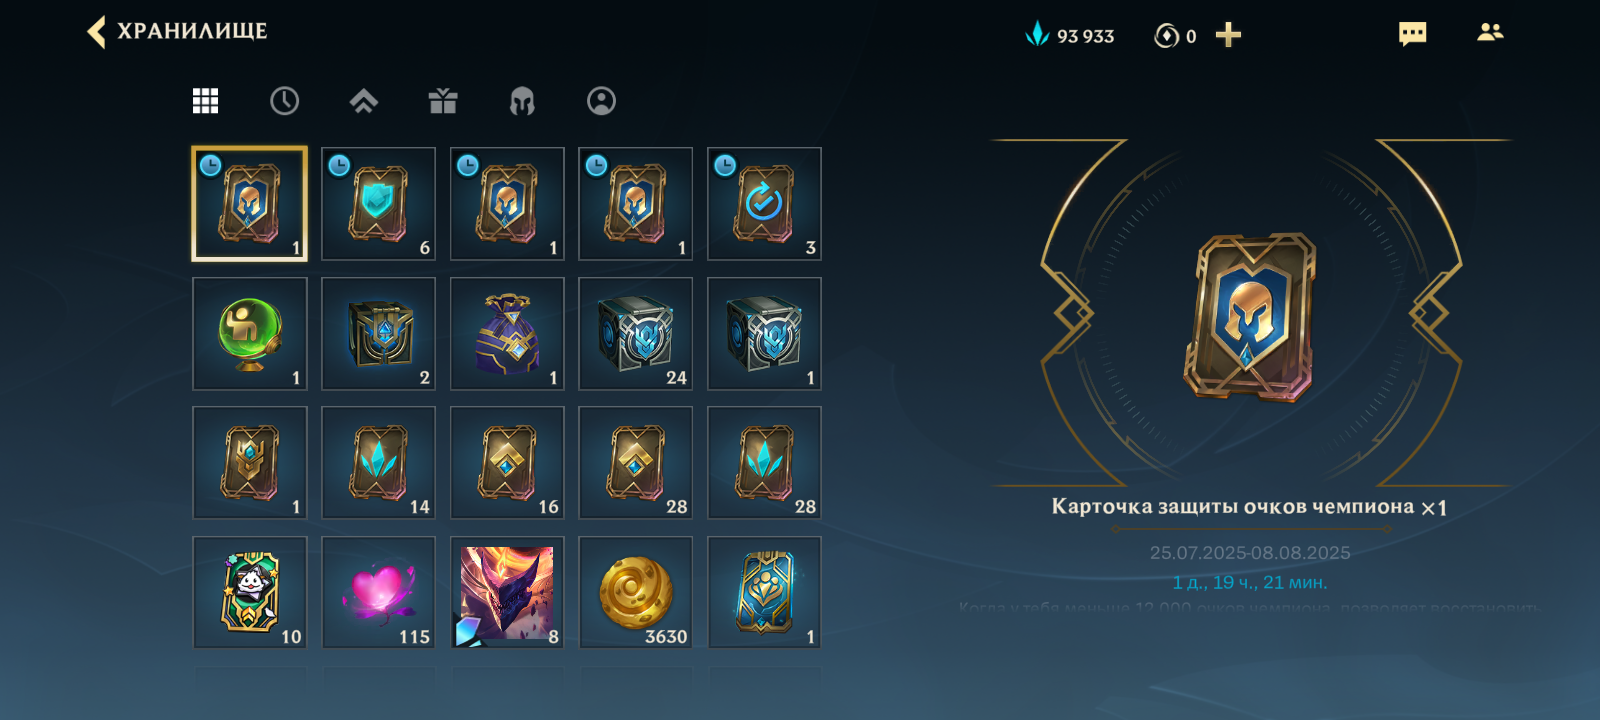1600x720 pixels.
Task: Click the blue essence balance 93 933
Action: [1070, 35]
